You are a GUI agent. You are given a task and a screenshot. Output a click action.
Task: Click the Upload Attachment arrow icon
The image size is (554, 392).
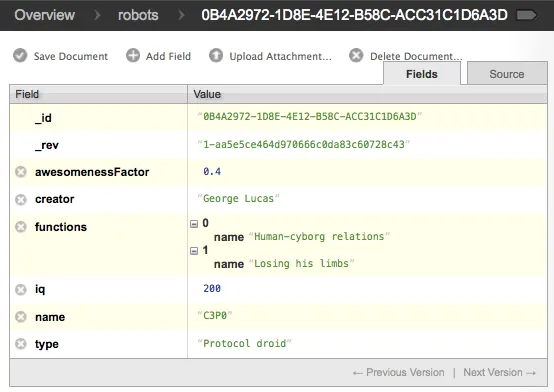[x=216, y=55]
